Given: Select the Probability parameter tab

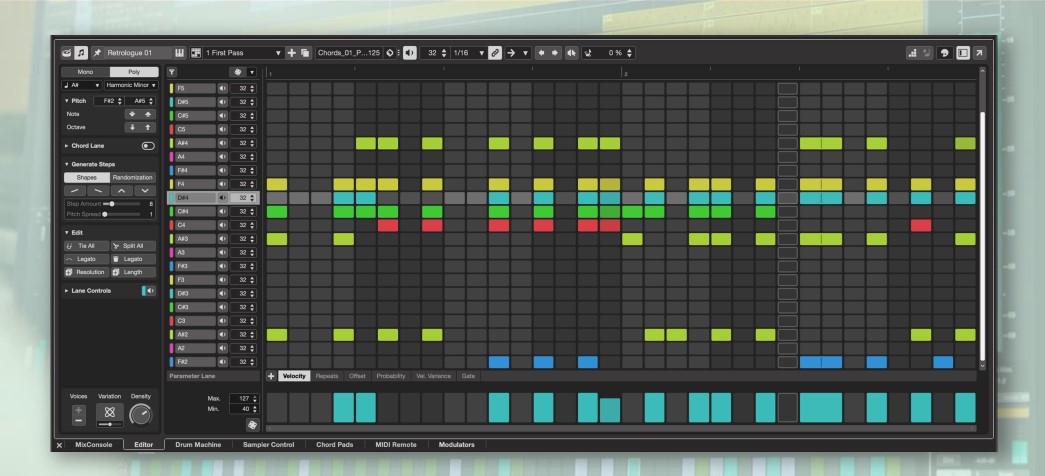Looking at the screenshot, I should coord(391,376).
